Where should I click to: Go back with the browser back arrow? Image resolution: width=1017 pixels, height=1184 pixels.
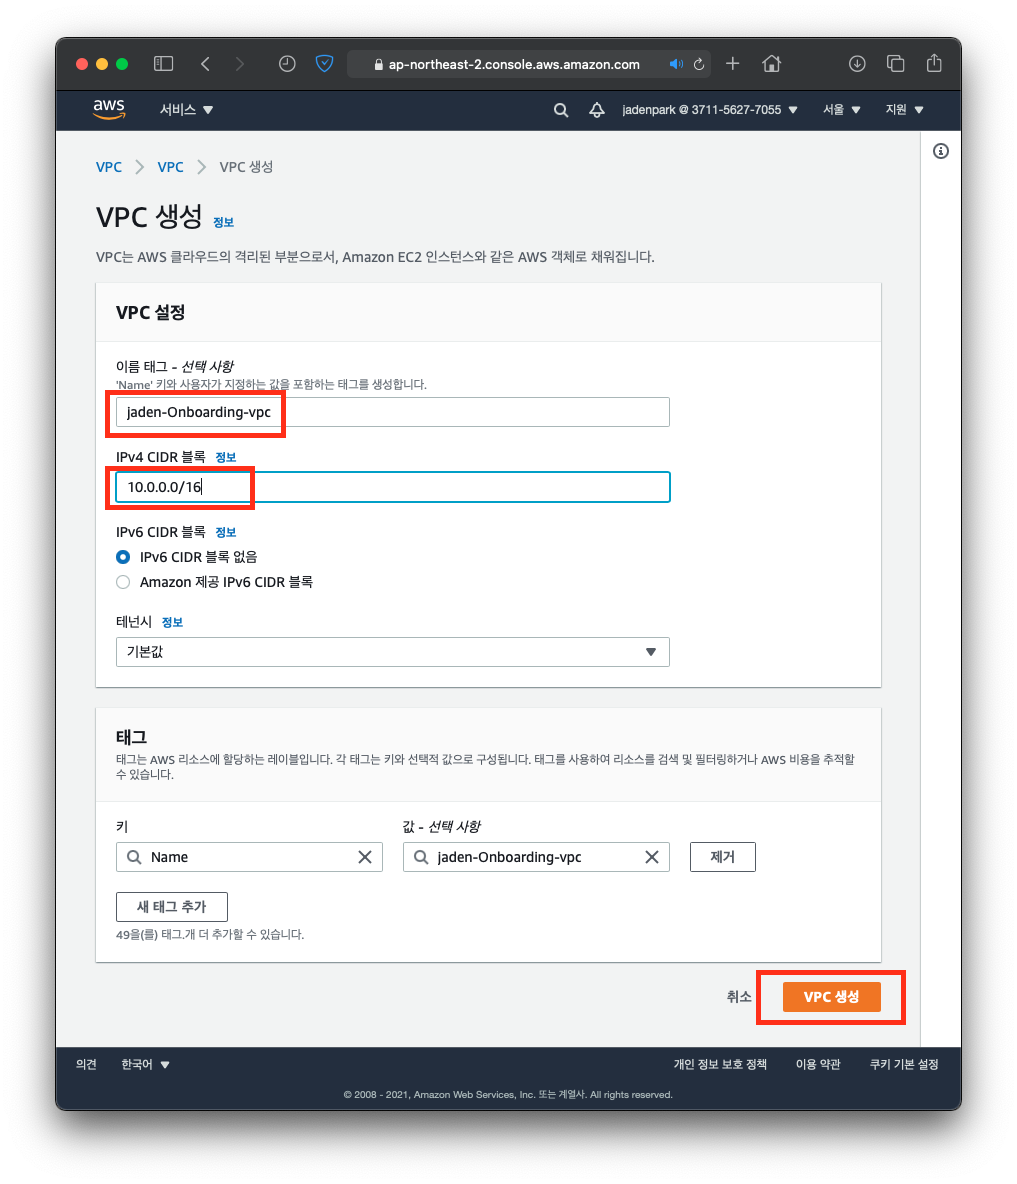click(x=205, y=63)
